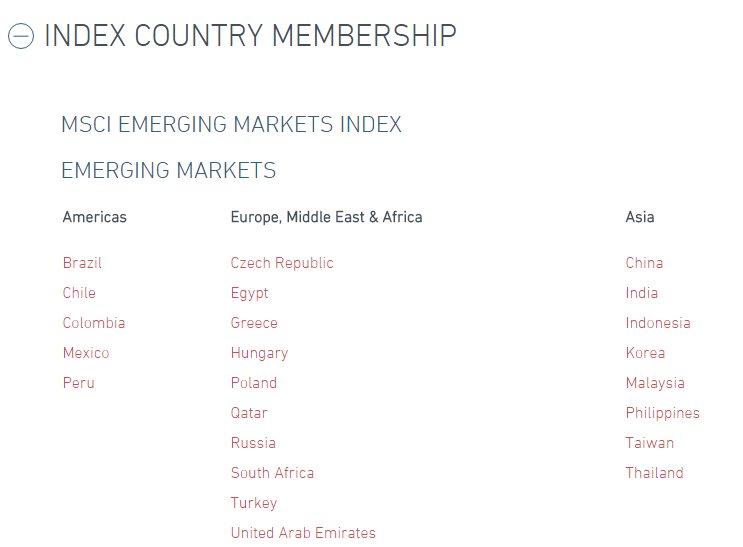Click the South Africa link
The height and width of the screenshot is (547, 743).
(272, 473)
